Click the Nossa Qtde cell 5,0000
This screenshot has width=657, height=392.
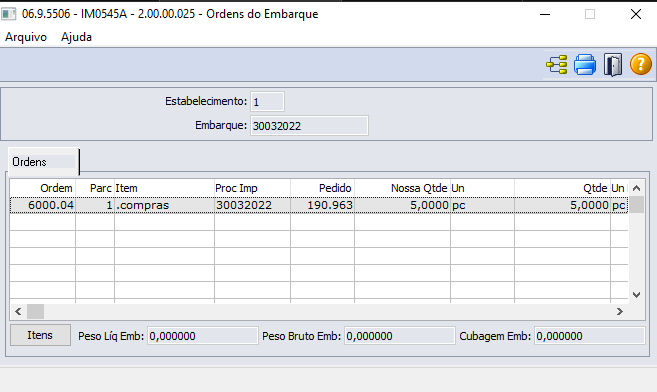tap(402, 205)
